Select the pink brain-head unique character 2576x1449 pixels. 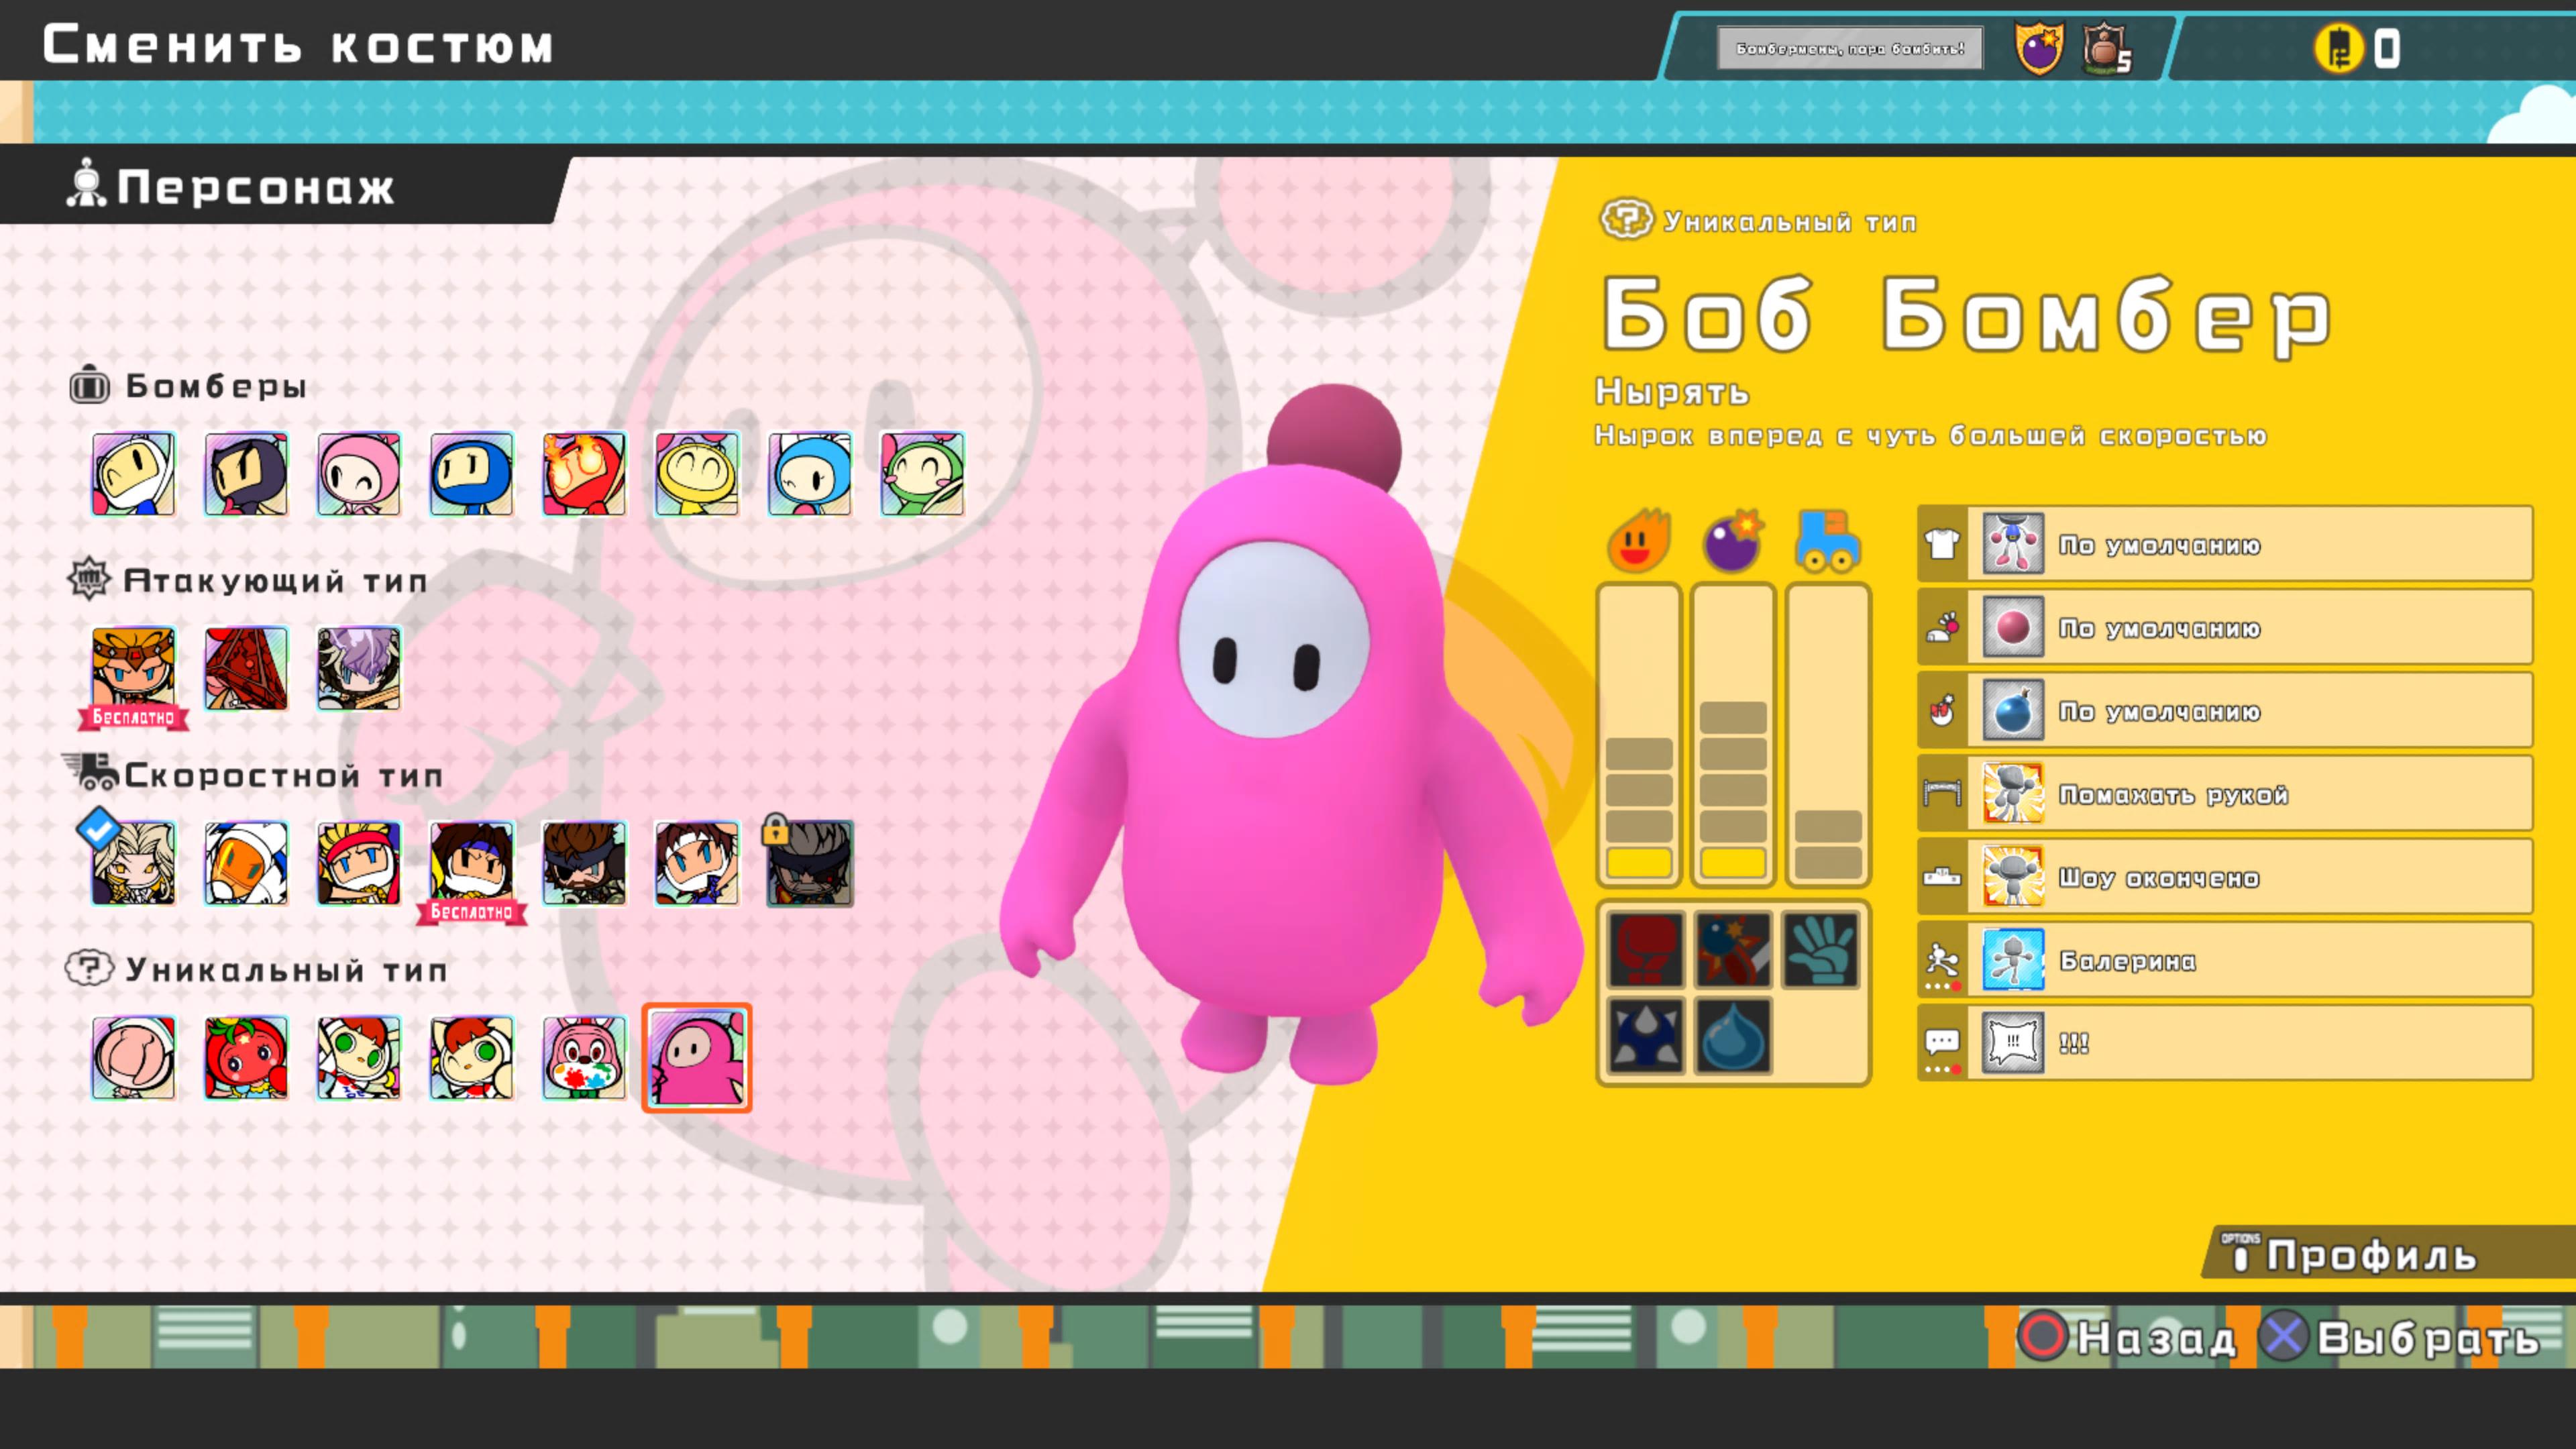133,1058
